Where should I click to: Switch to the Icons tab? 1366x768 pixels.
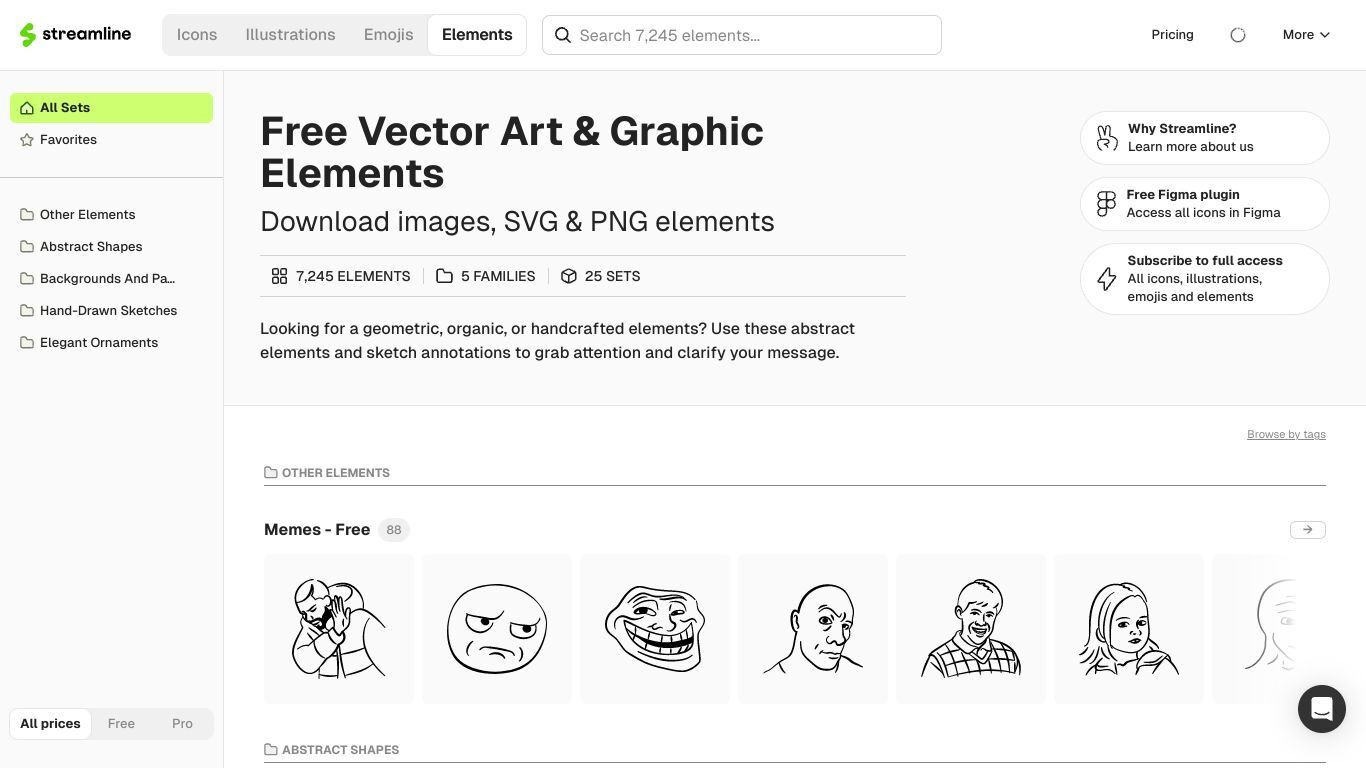pos(197,35)
